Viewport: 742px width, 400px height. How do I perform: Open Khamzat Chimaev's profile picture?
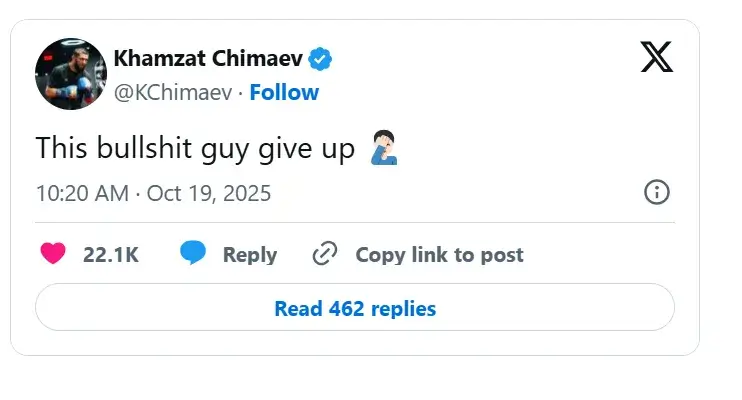pos(70,74)
